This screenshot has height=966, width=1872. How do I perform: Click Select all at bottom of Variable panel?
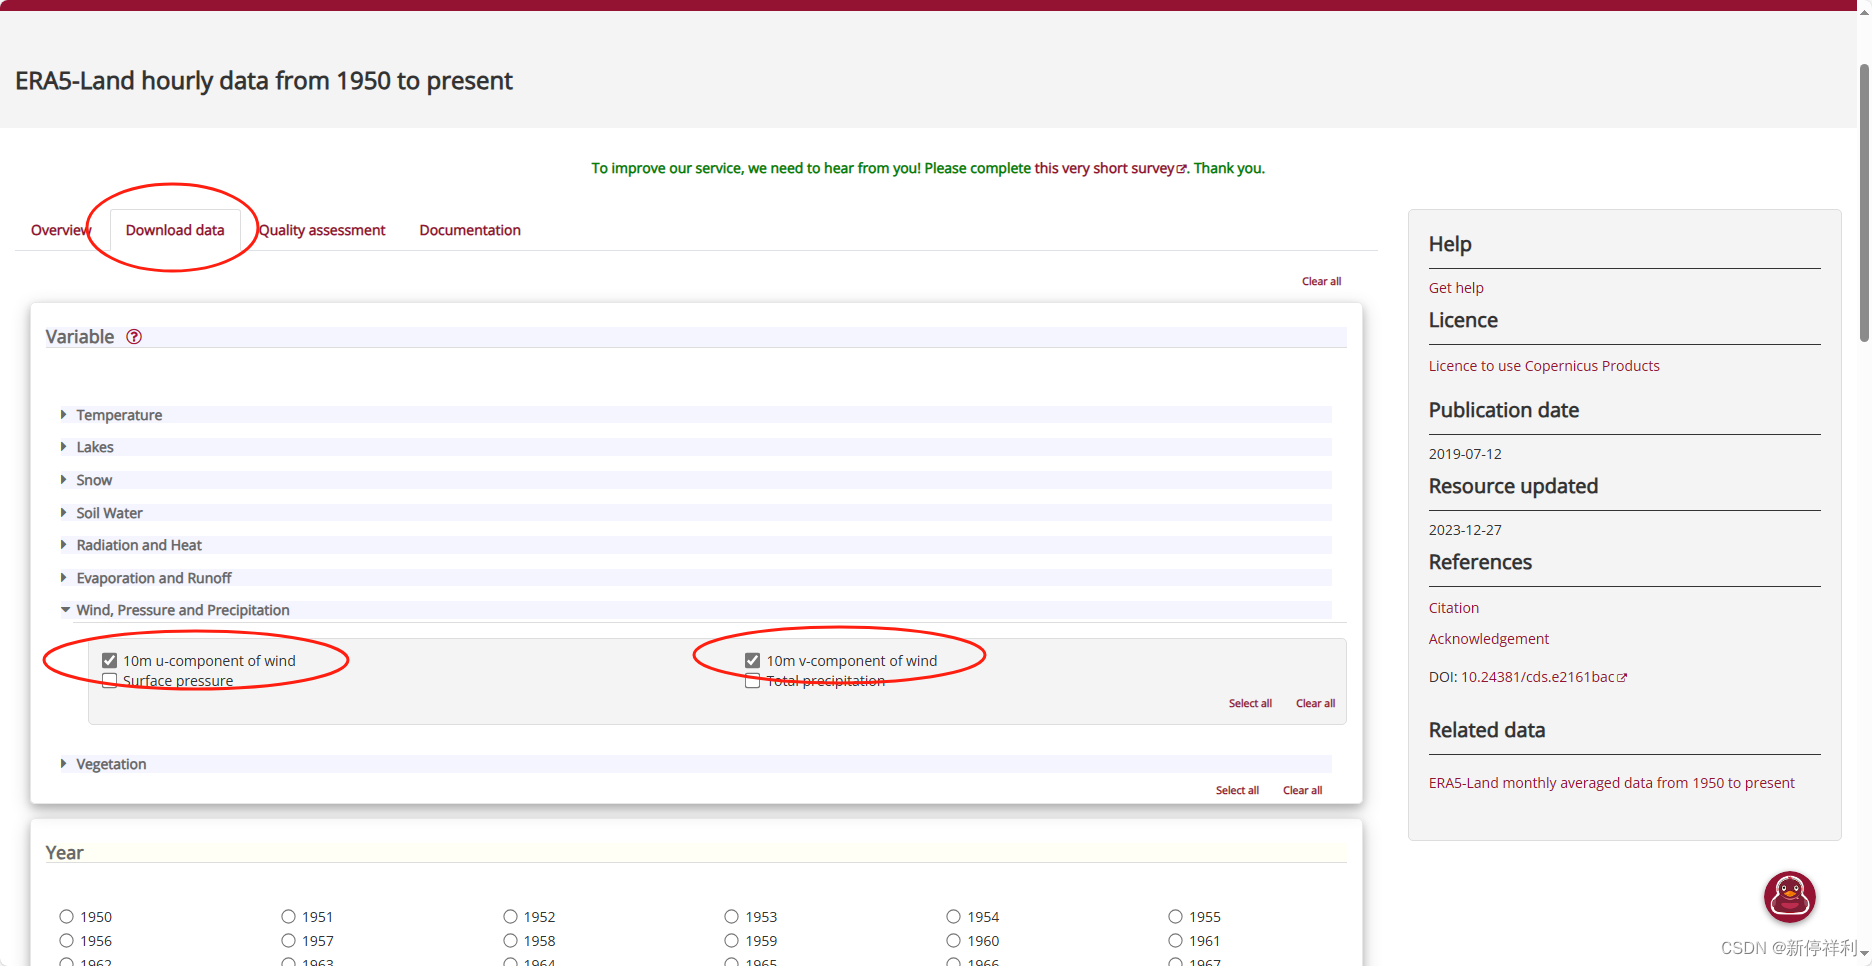tap(1237, 791)
